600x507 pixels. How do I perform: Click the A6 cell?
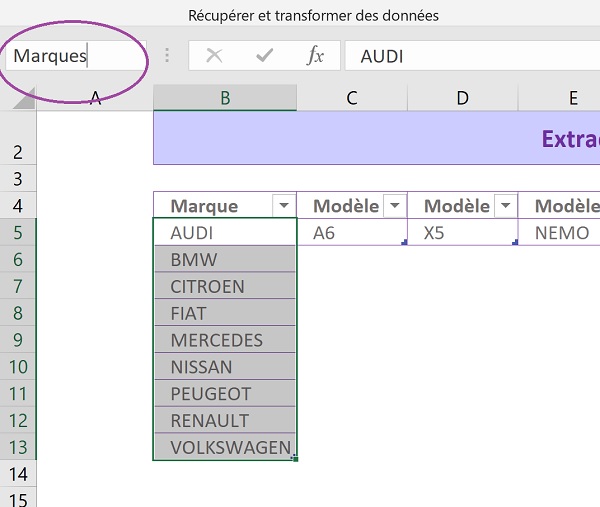(x=352, y=232)
